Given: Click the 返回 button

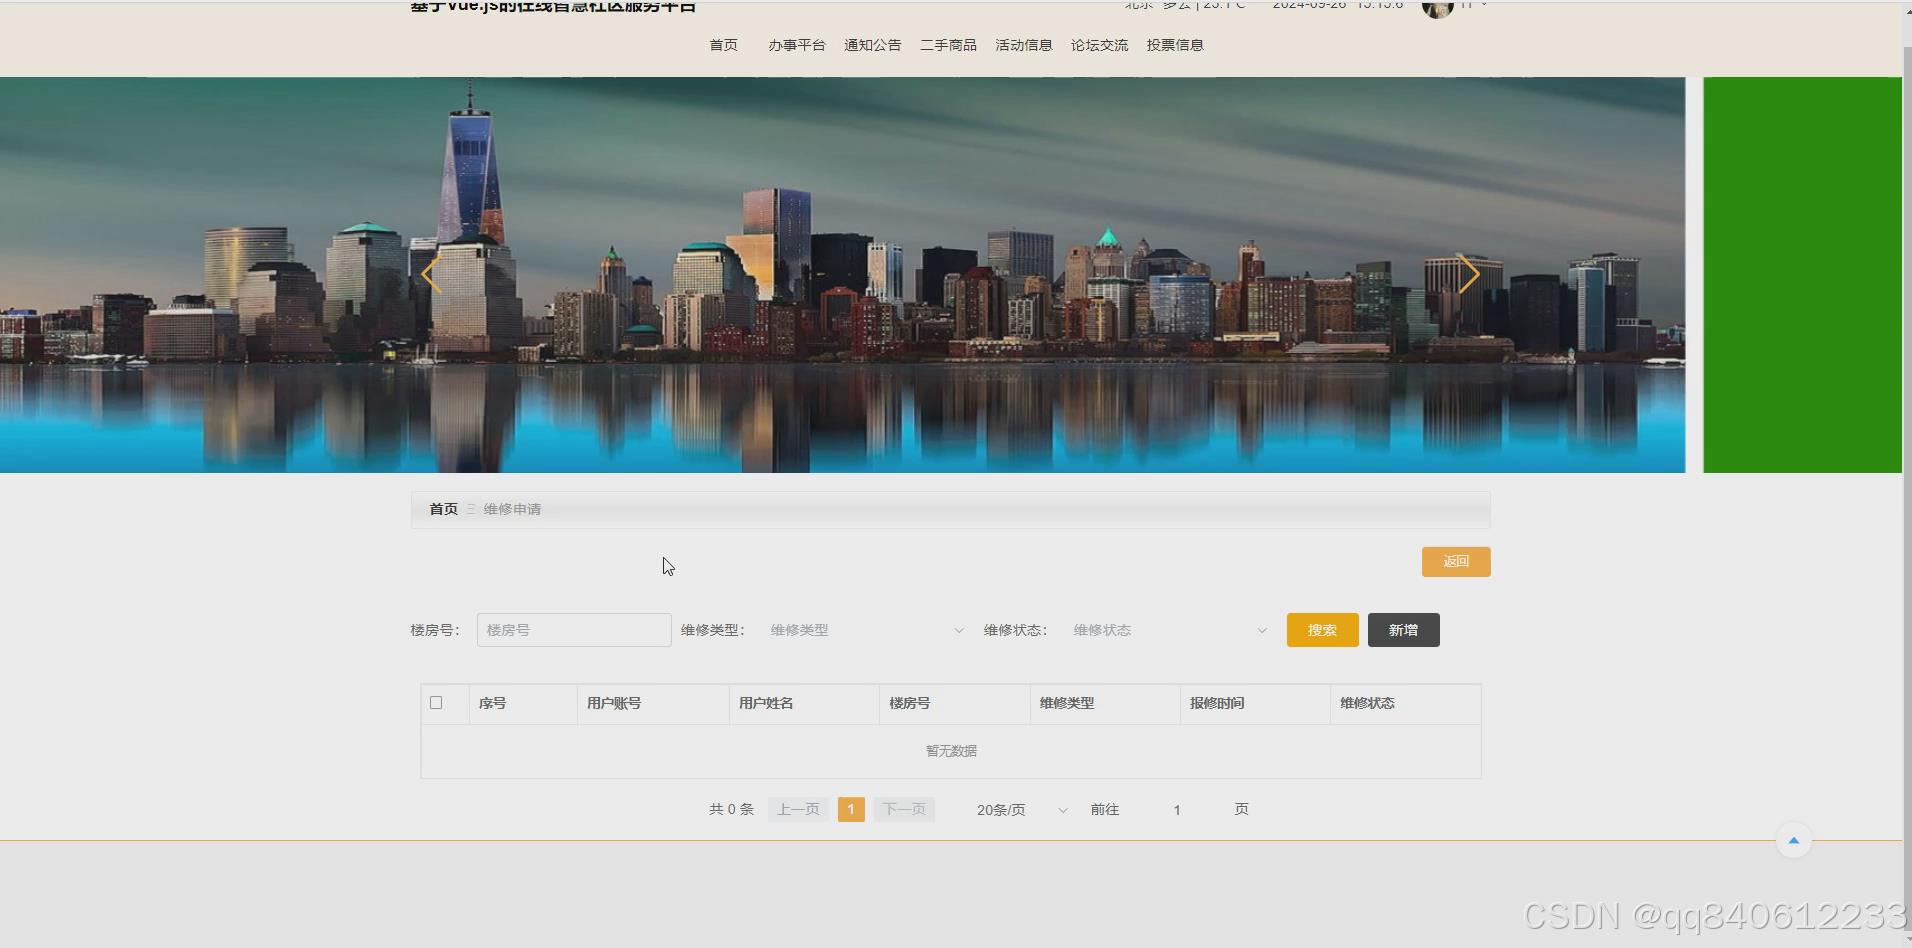Looking at the screenshot, I should pyautogui.click(x=1456, y=562).
